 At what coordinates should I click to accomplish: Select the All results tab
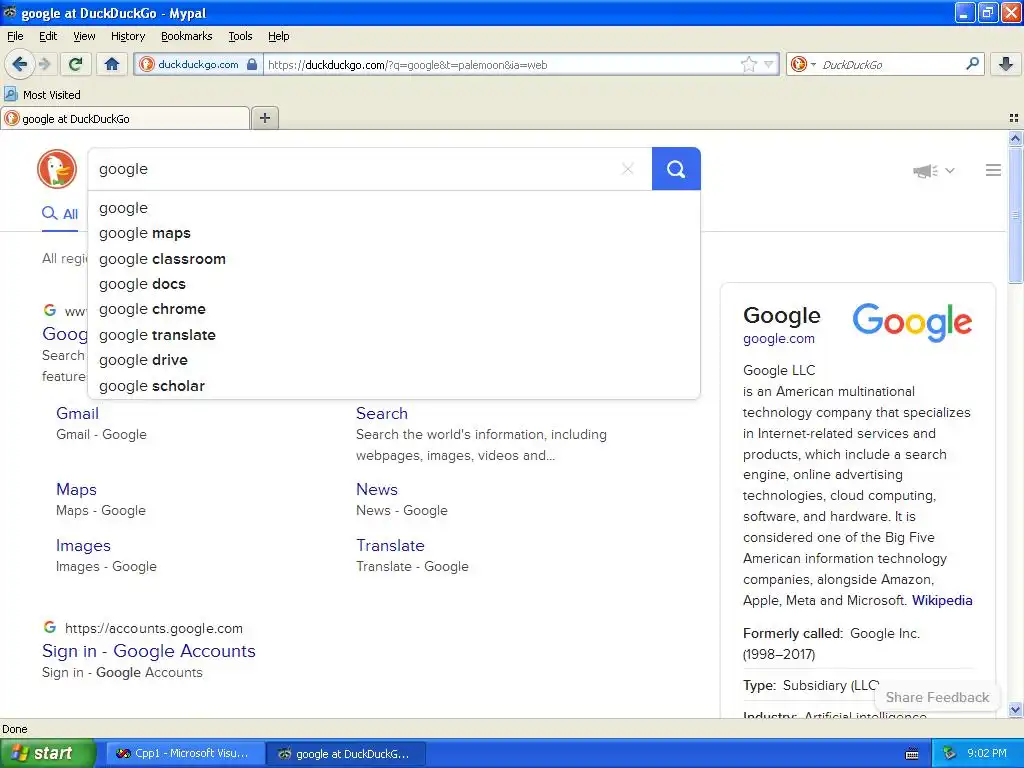60,214
